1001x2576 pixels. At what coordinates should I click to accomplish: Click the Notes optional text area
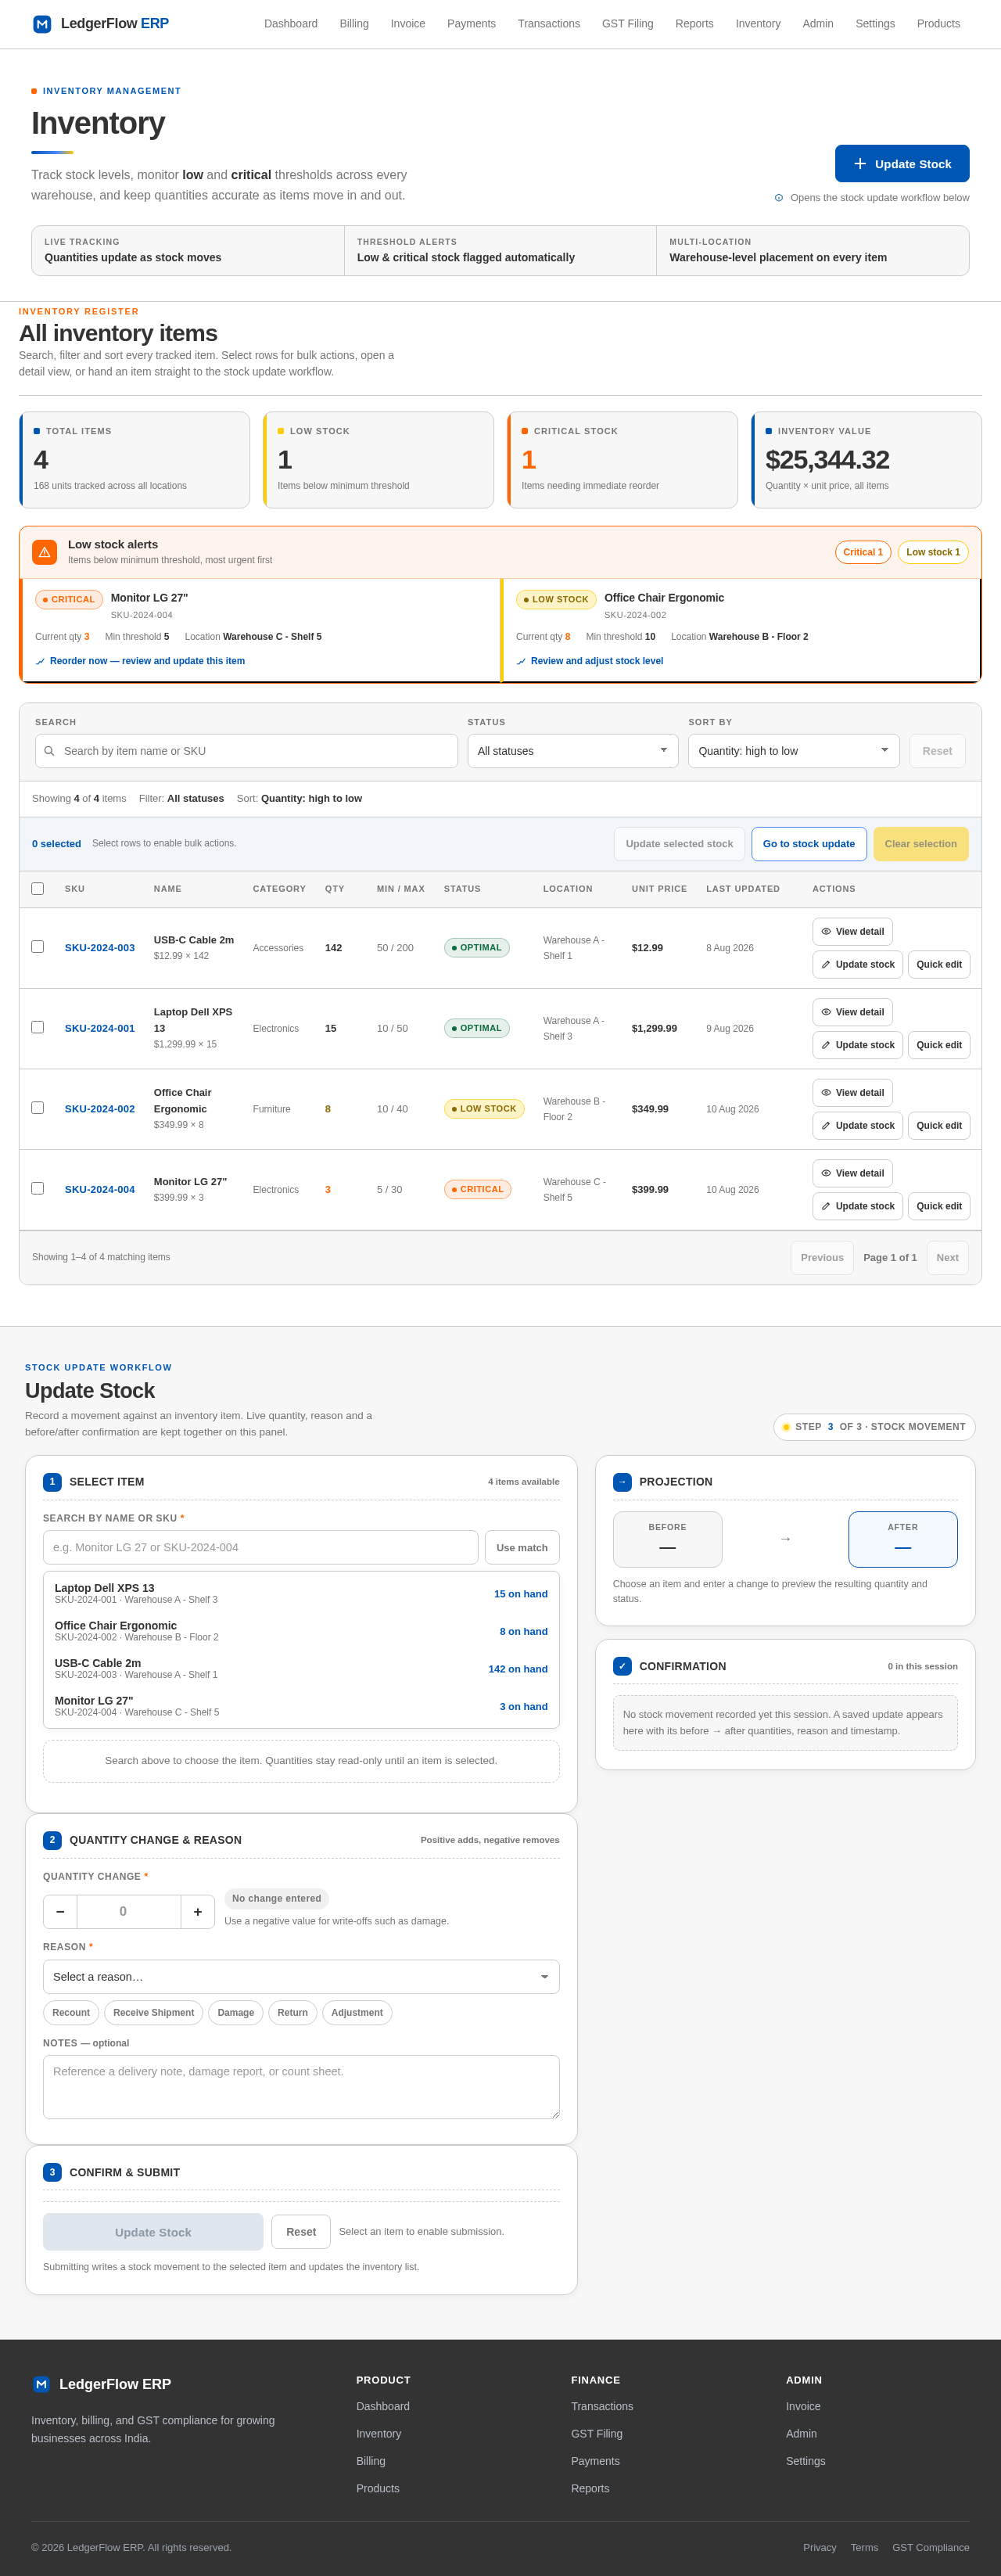pyautogui.click(x=301, y=2086)
